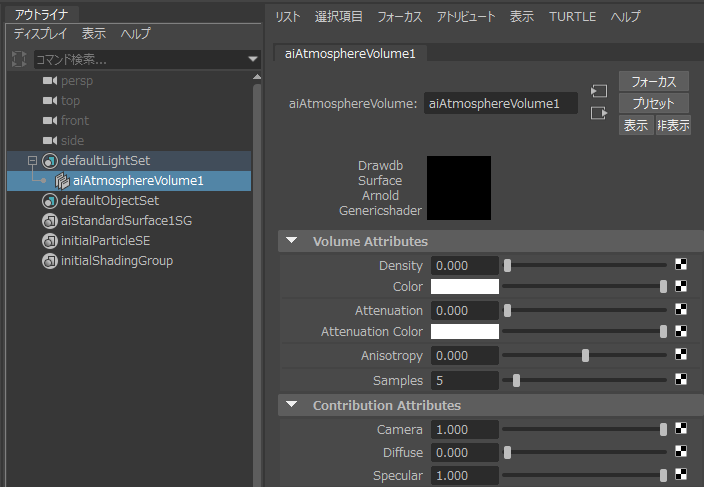This screenshot has width=704, height=487.
Task: Open the リスト menu in attribute editor
Action: point(287,17)
